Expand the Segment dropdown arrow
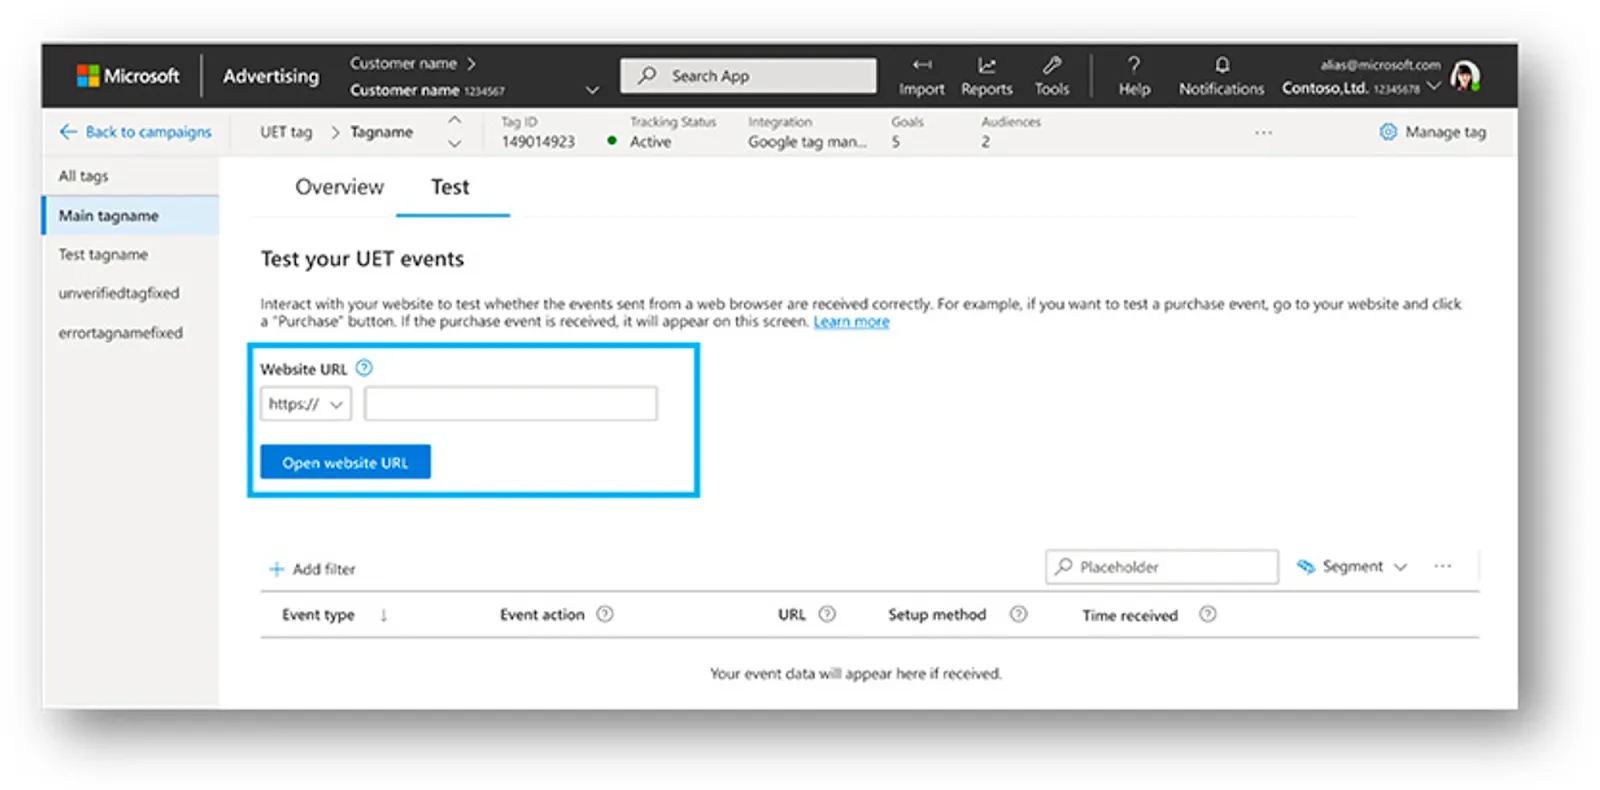The height and width of the screenshot is (790, 1600). (x=1400, y=567)
